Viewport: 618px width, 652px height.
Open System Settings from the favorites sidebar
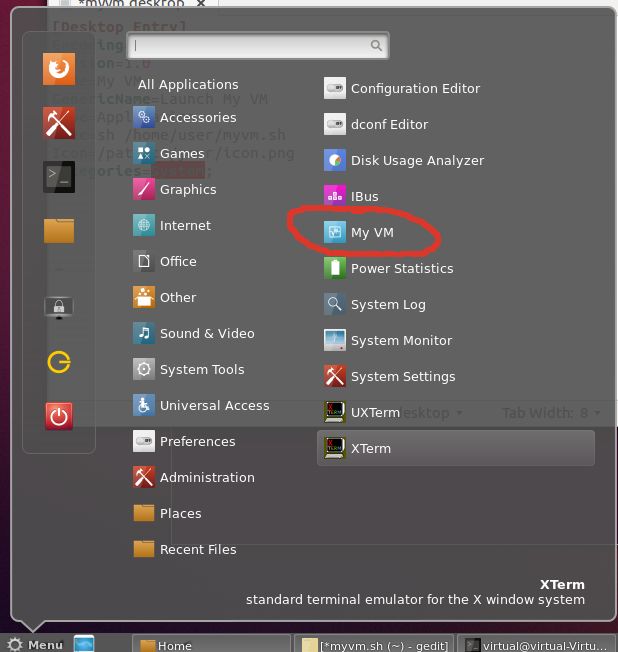tap(59, 123)
